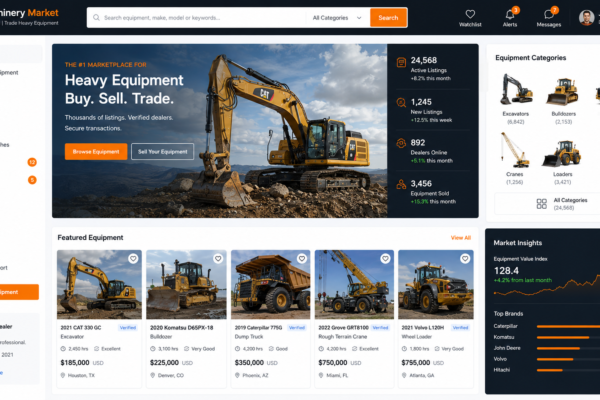Click the Active Listings stat icon
Viewport: 600px width, 400px height.
point(401,62)
